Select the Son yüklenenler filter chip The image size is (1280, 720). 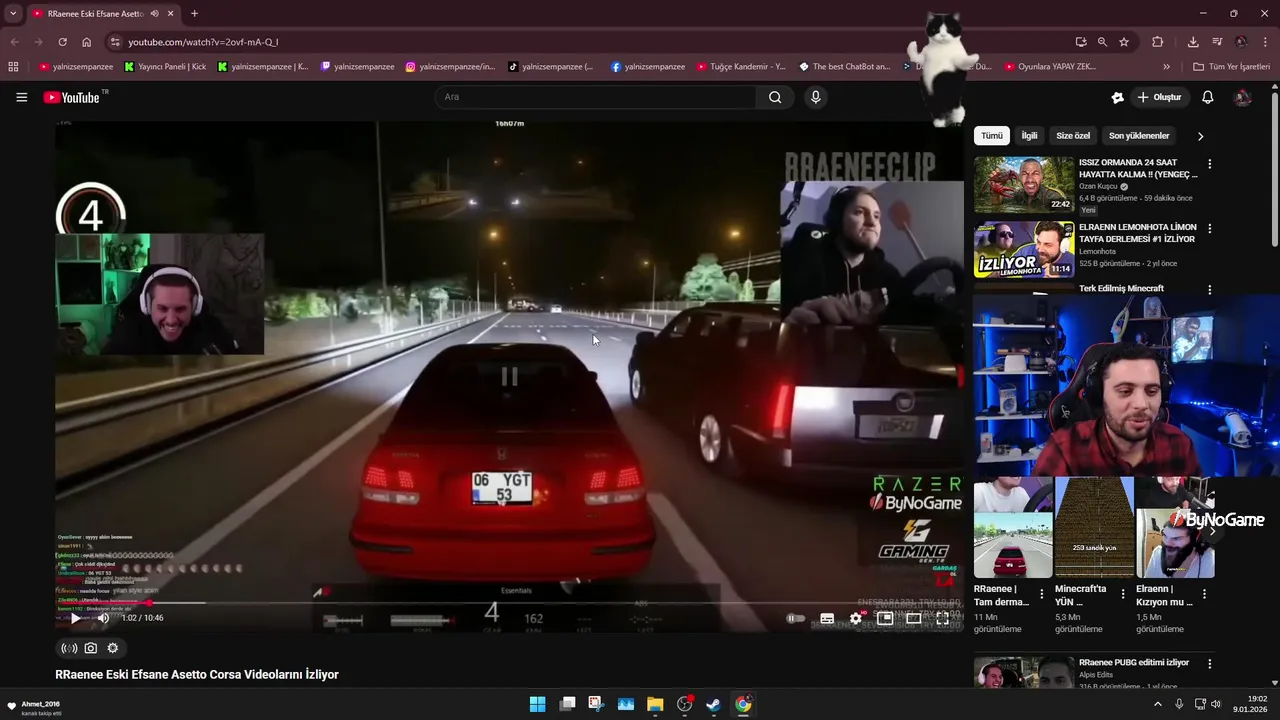pyautogui.click(x=1139, y=136)
